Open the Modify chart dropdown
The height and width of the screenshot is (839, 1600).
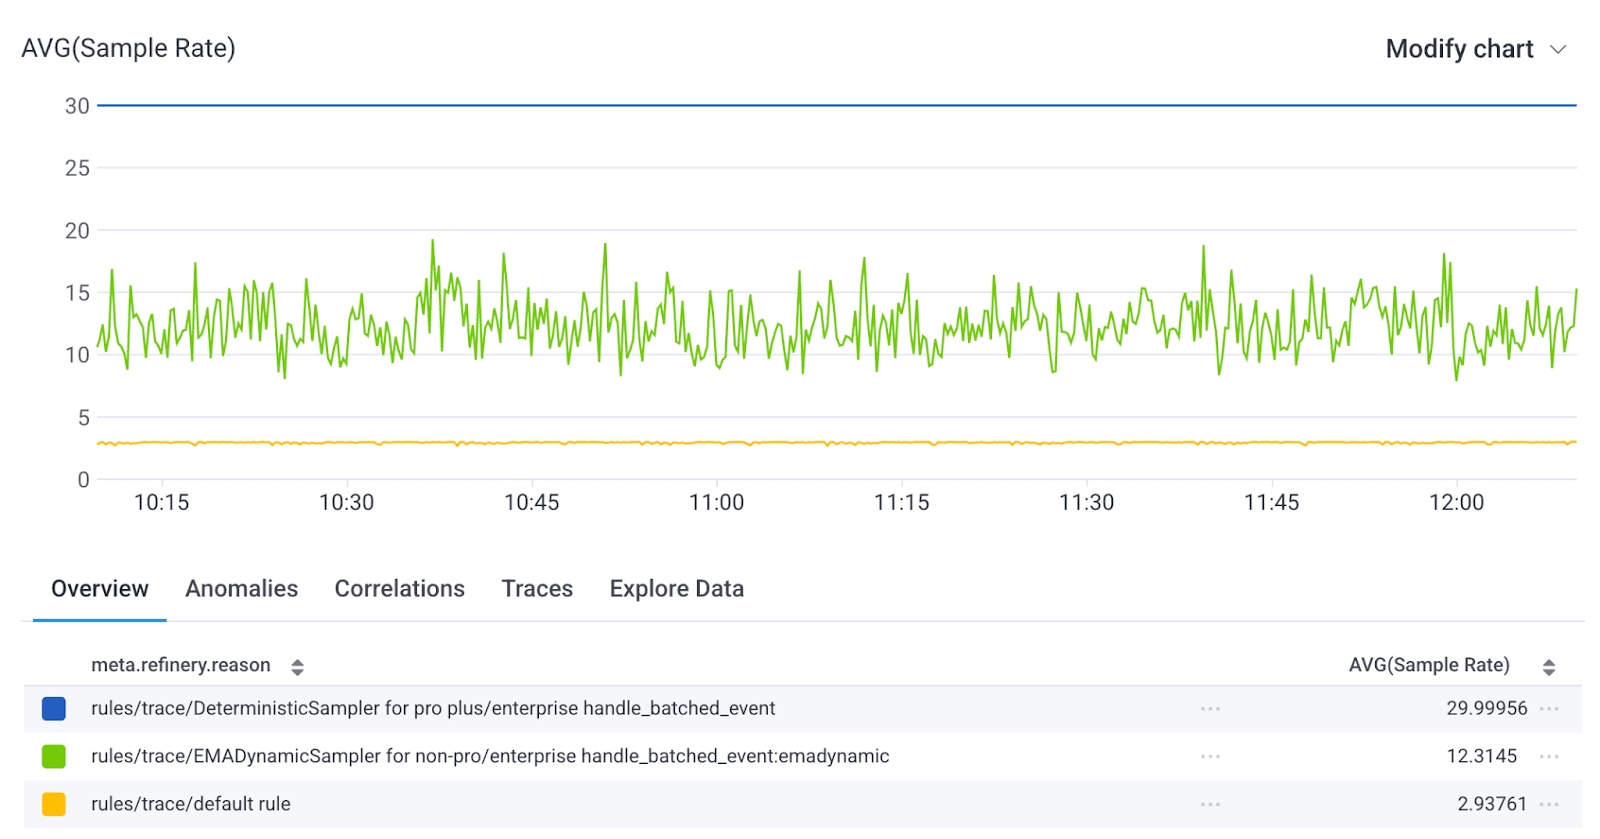[x=1459, y=49]
